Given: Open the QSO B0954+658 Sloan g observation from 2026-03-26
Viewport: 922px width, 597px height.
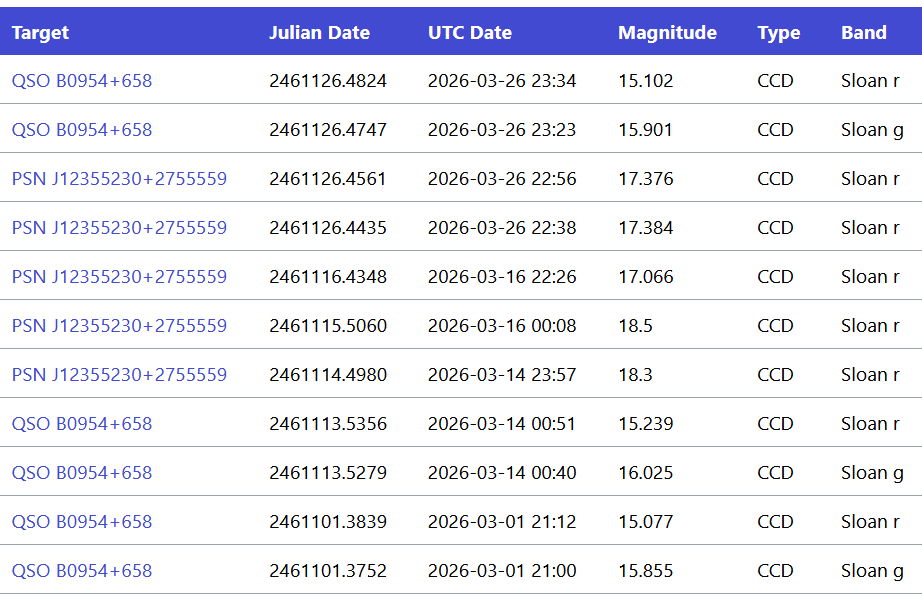Looking at the screenshot, I should tap(81, 130).
